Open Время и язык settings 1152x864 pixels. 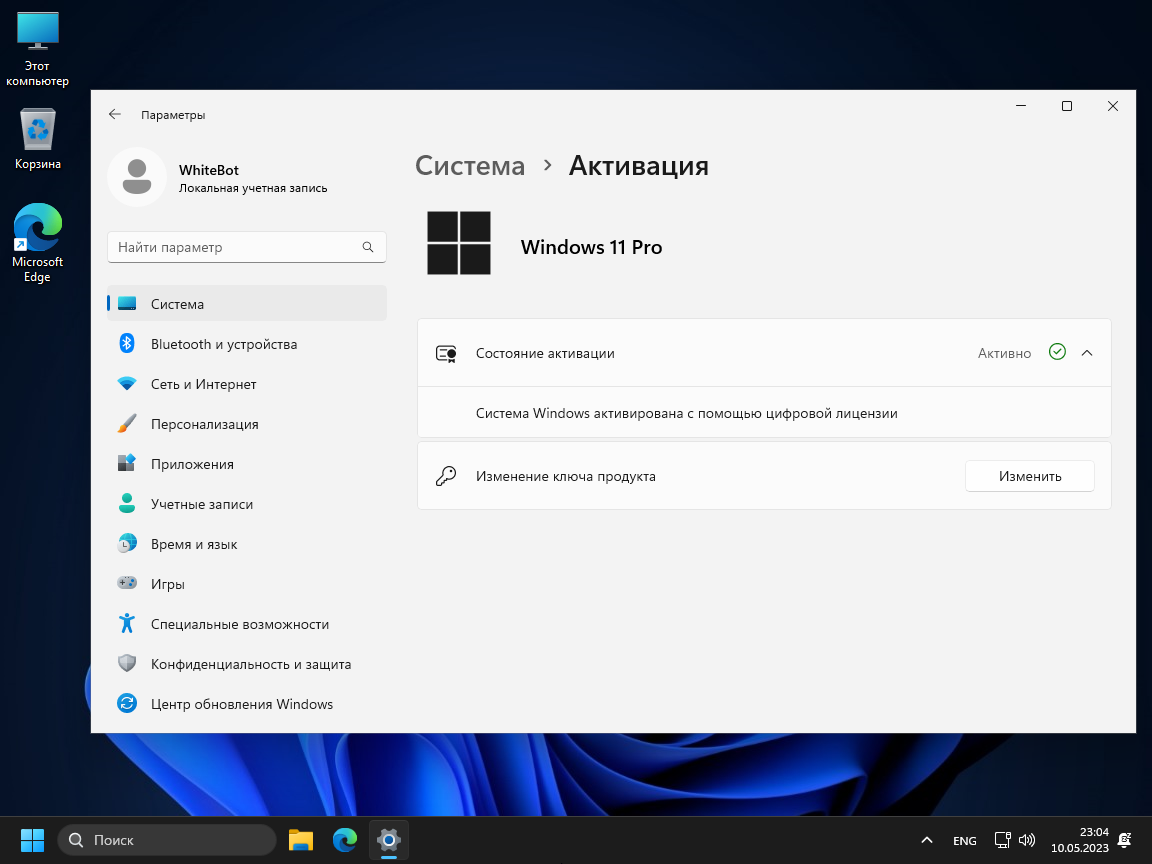pyautogui.click(x=194, y=544)
